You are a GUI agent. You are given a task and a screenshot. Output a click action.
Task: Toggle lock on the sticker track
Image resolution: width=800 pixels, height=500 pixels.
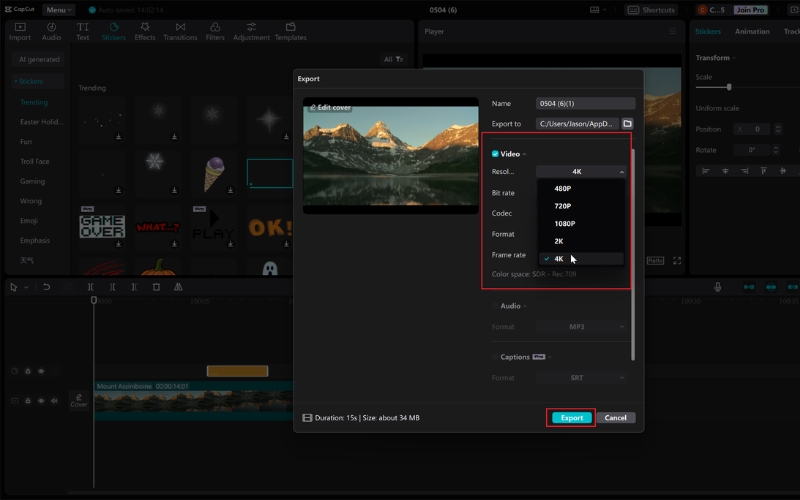(x=28, y=371)
